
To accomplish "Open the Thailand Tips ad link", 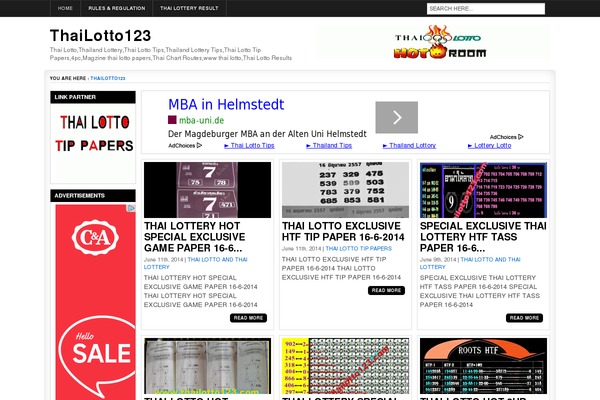I will coord(329,145).
